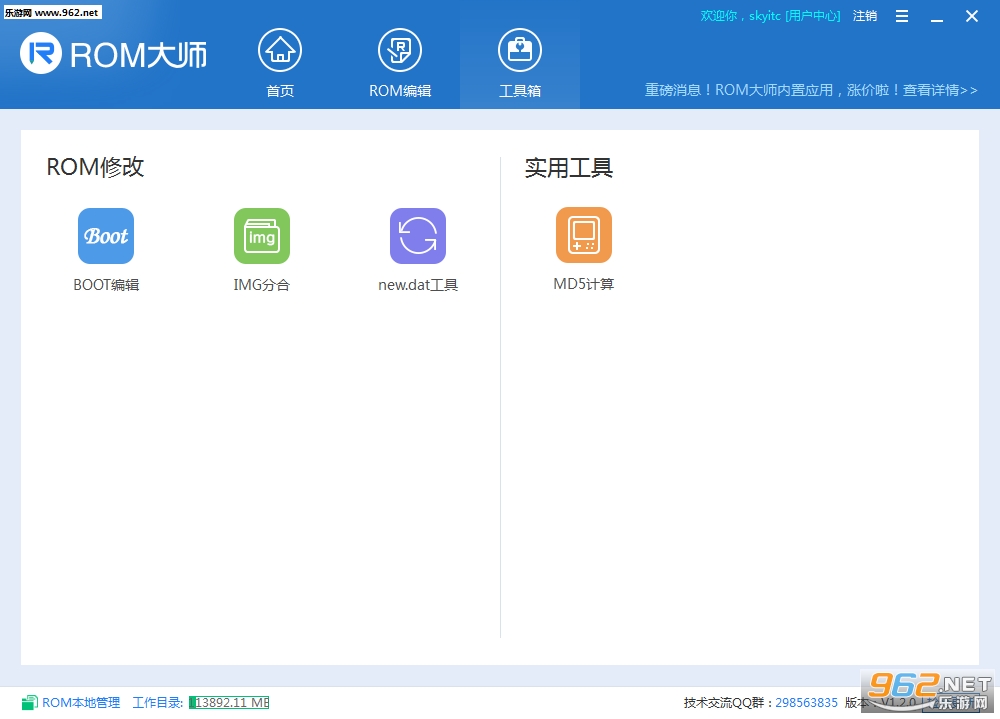This screenshot has height=719, width=1000.
Task: Click the 工作目录 label link
Action: coord(158,703)
